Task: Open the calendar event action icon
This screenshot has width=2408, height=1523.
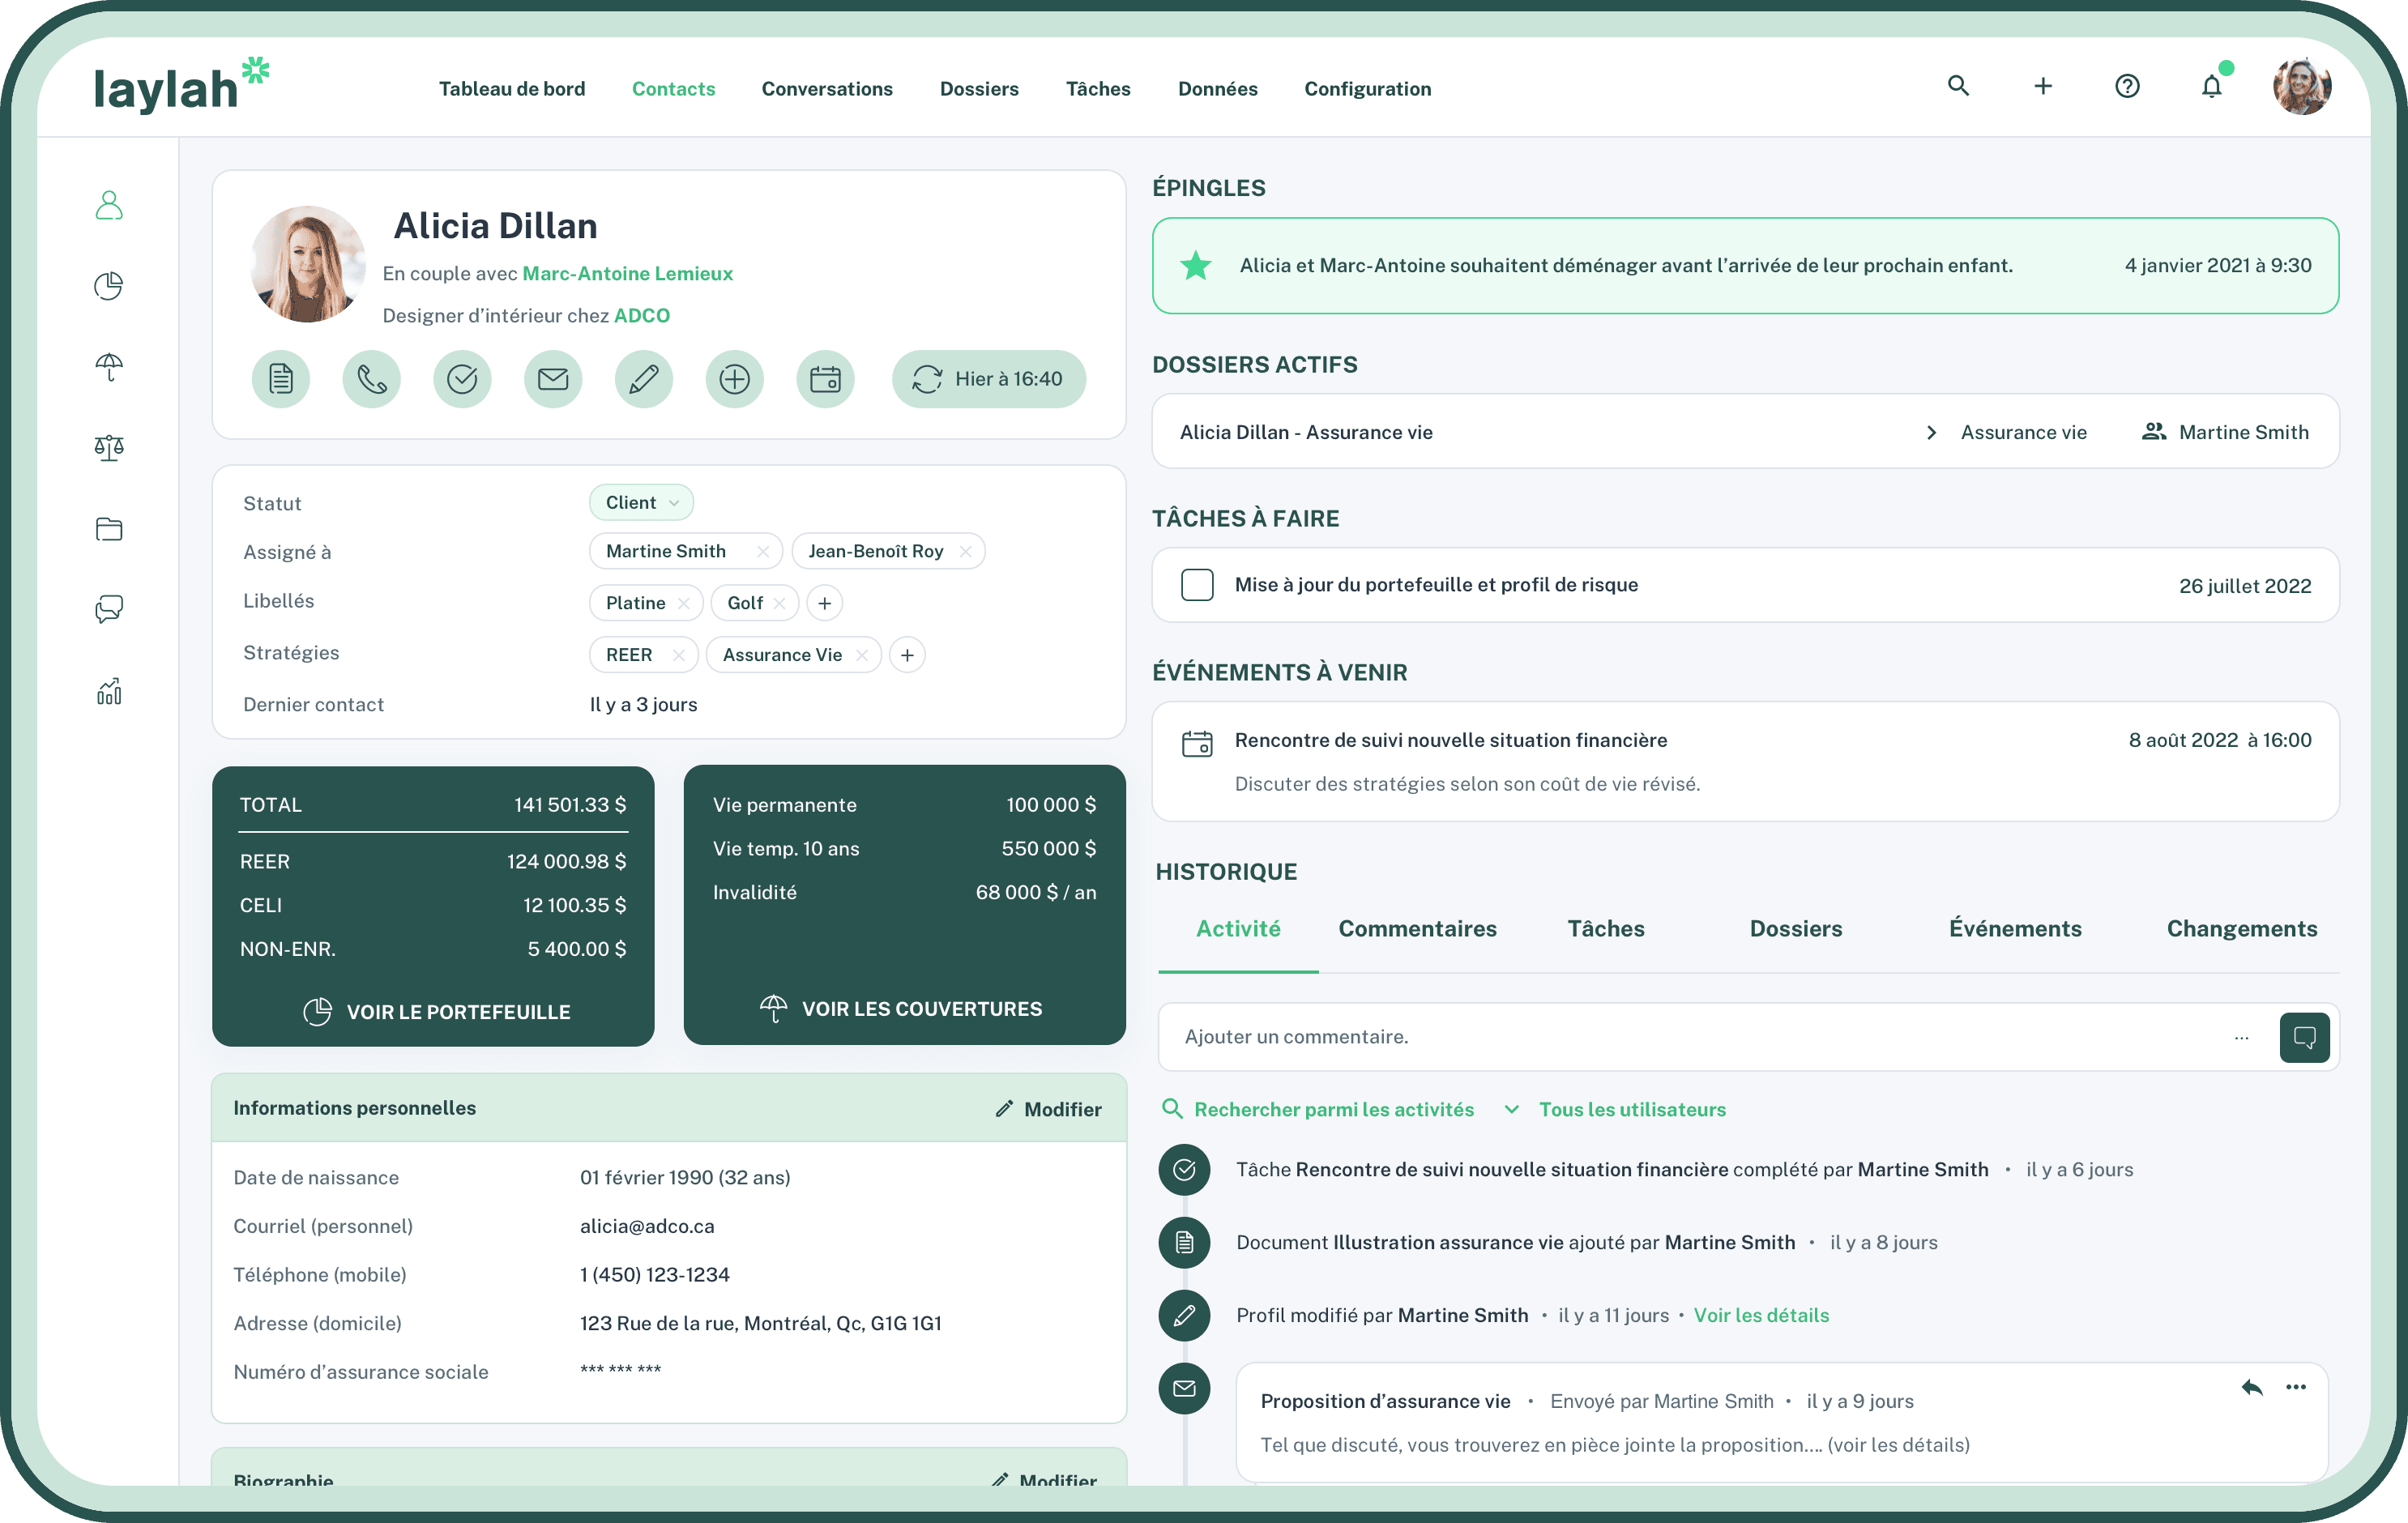Action: [825, 379]
